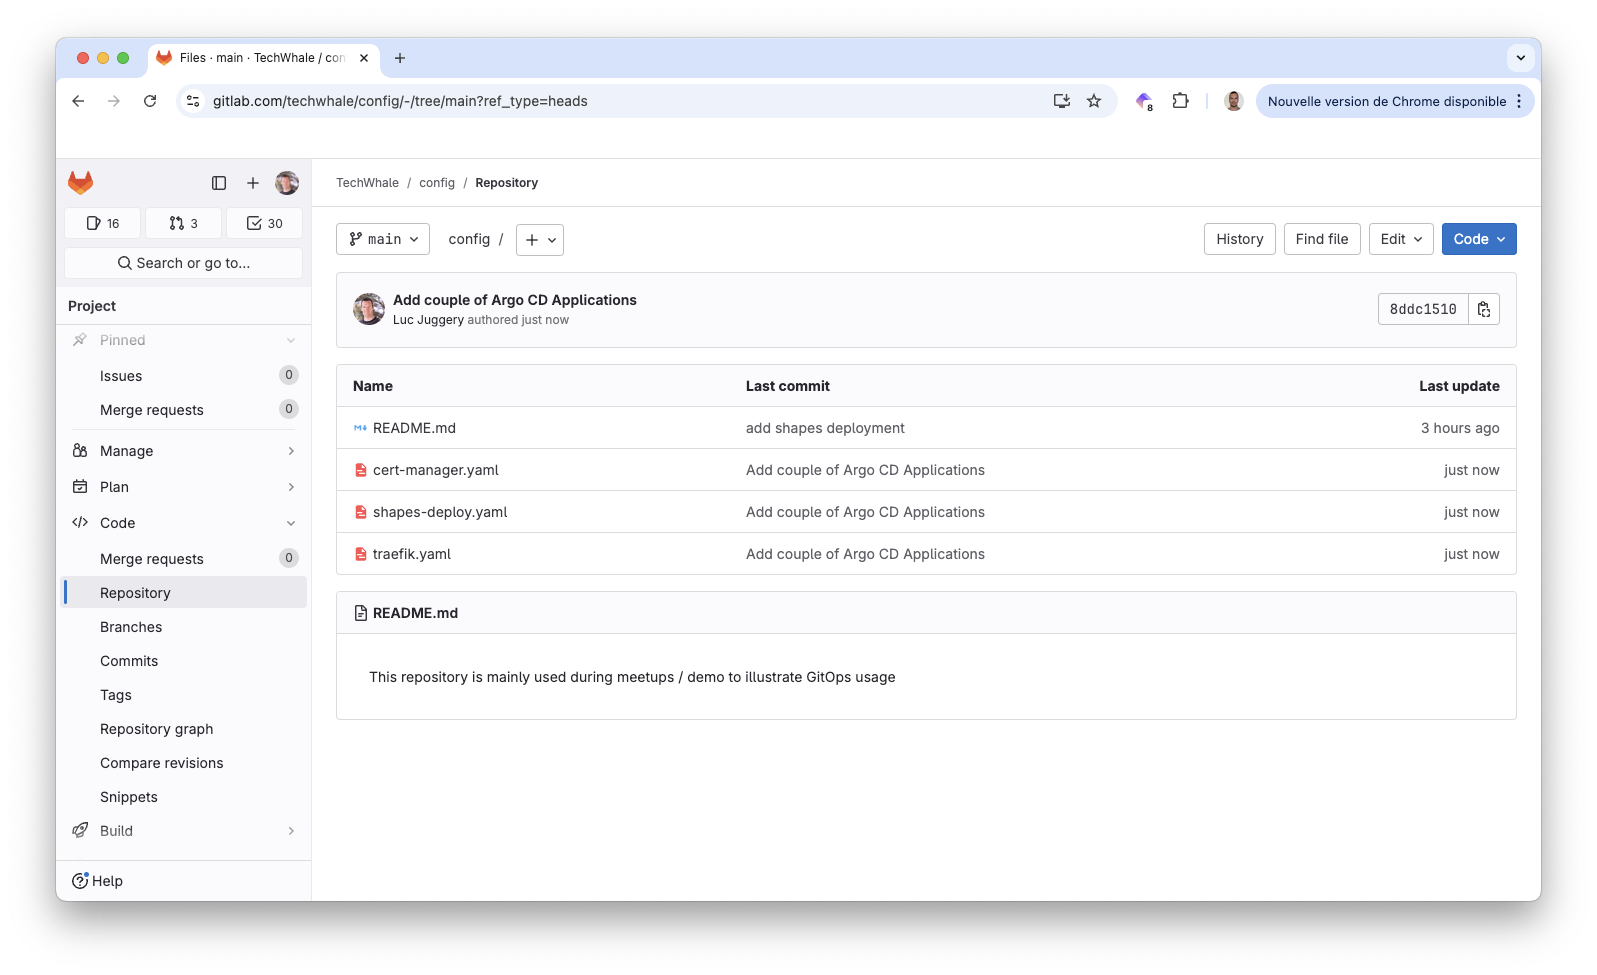Toggle the sidebar collapse icon
Viewport: 1597px width, 975px height.
point(219,183)
